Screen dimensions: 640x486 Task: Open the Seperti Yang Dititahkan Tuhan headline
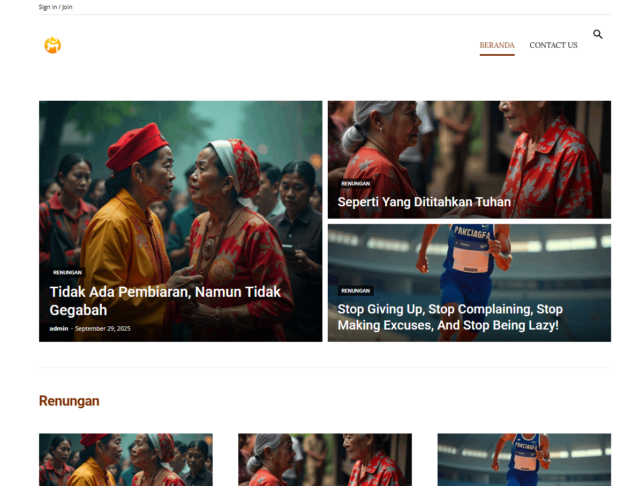click(x=424, y=202)
